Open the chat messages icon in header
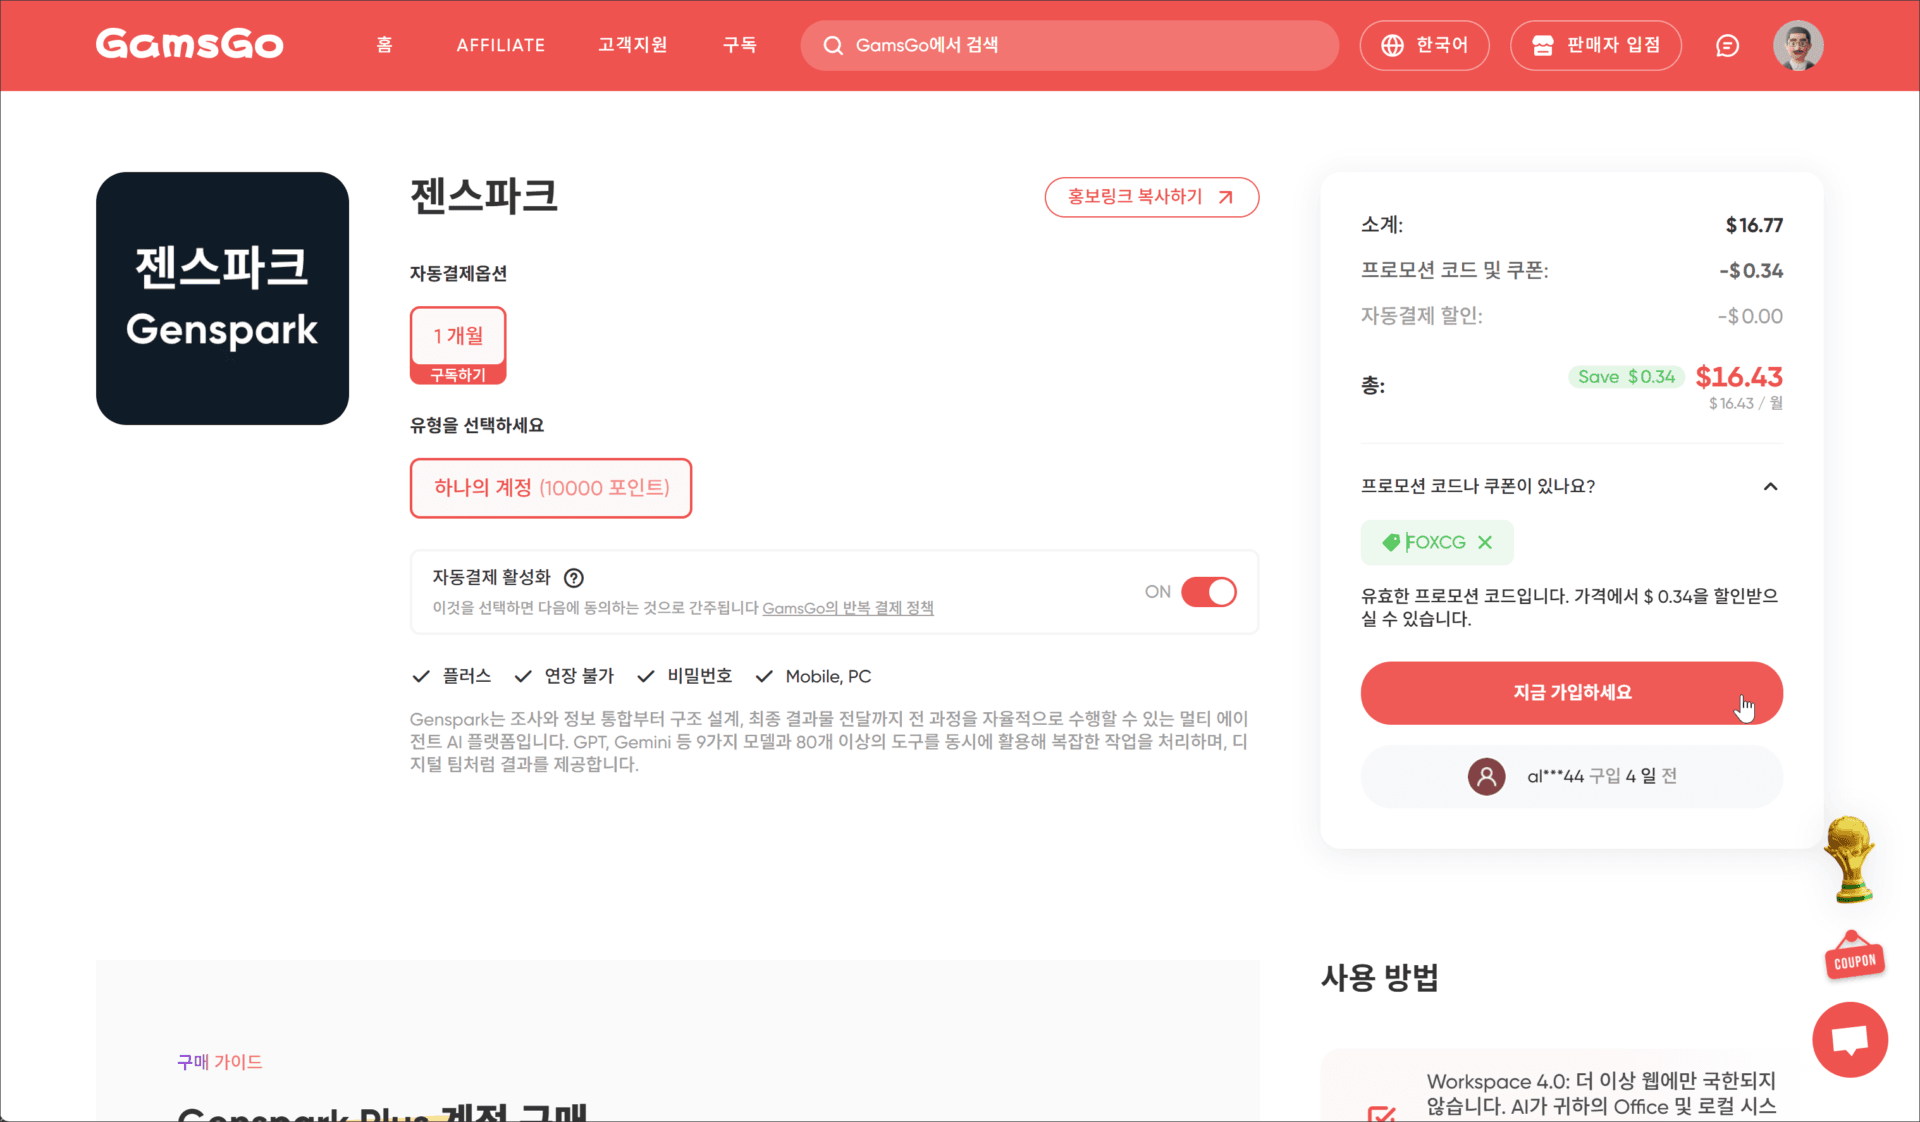Image resolution: width=1920 pixels, height=1122 pixels. point(1727,46)
